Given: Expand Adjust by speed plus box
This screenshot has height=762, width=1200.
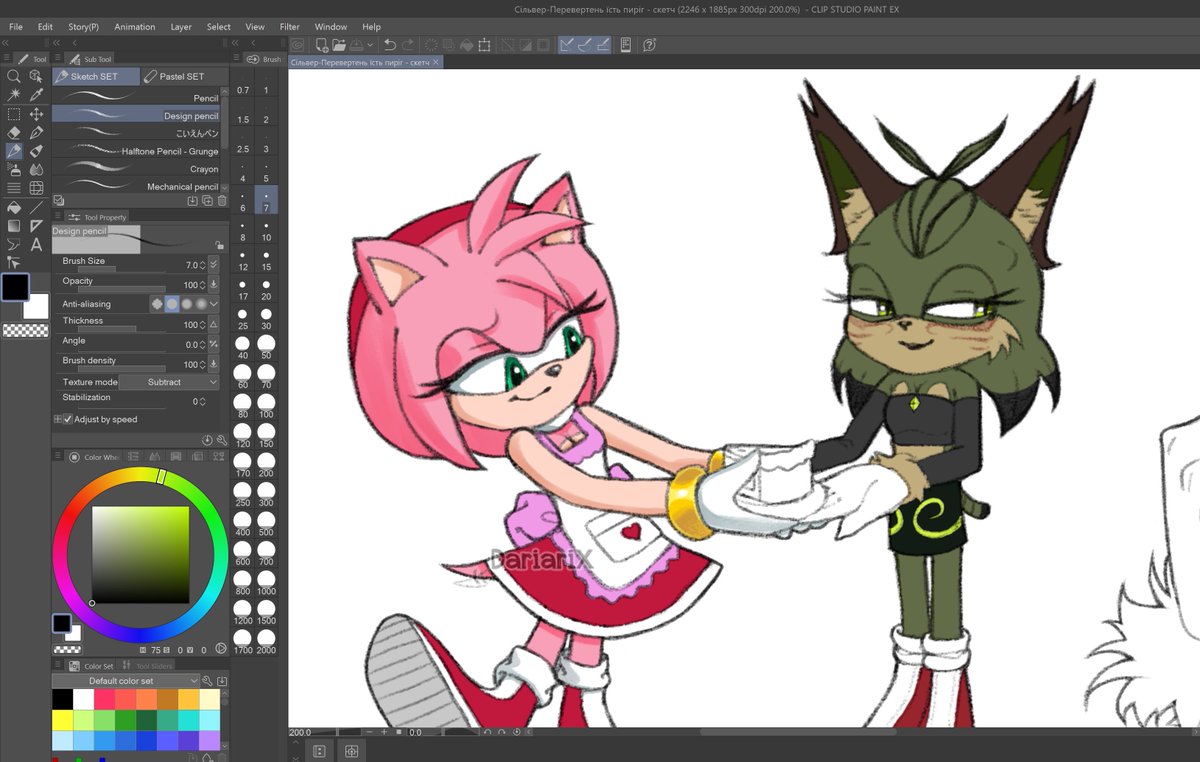Looking at the screenshot, I should 57,419.
